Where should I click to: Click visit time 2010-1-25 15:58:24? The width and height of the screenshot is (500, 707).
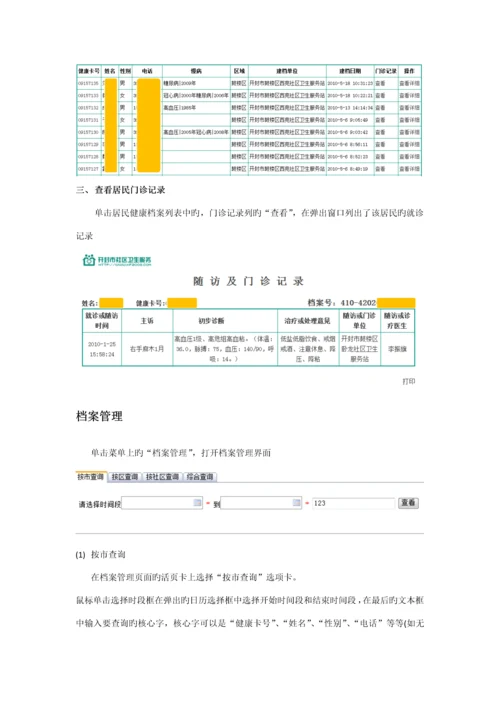point(102,349)
